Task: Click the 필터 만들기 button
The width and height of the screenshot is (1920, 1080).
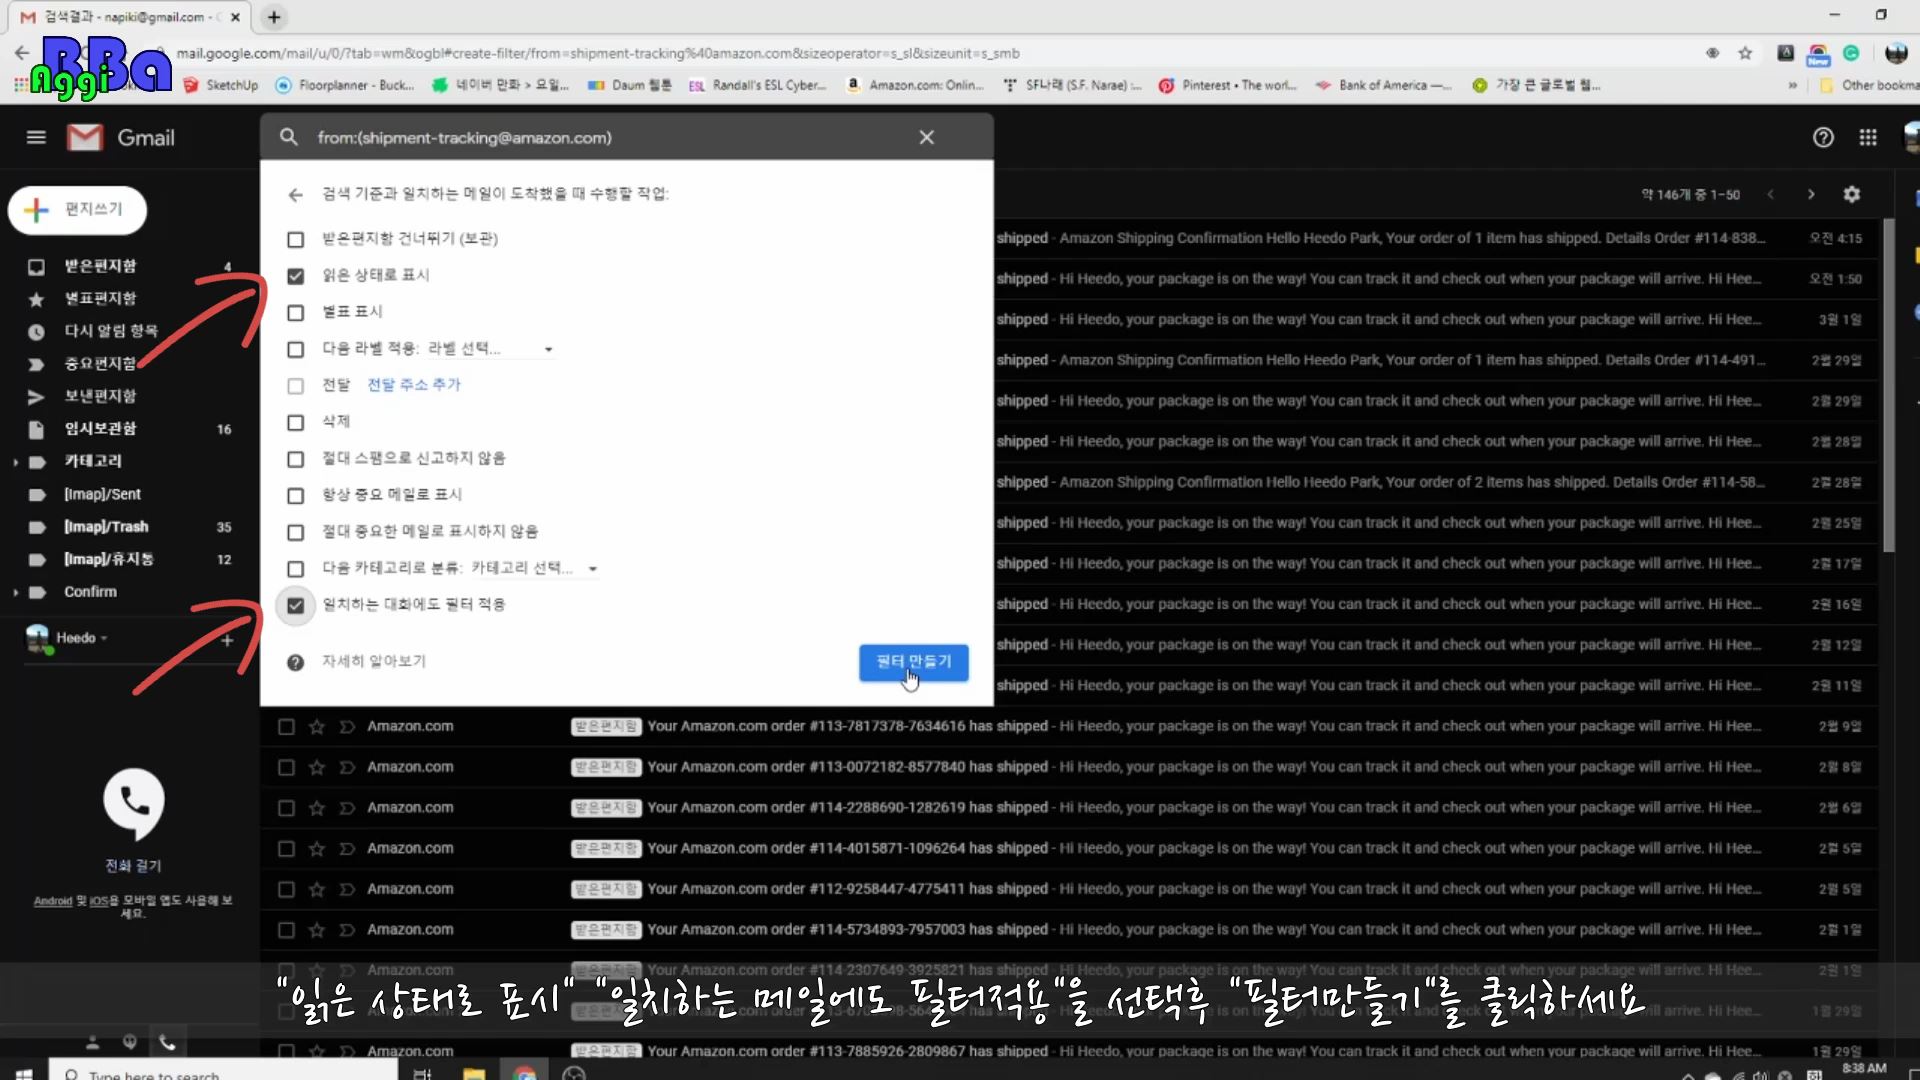Action: pos(913,662)
